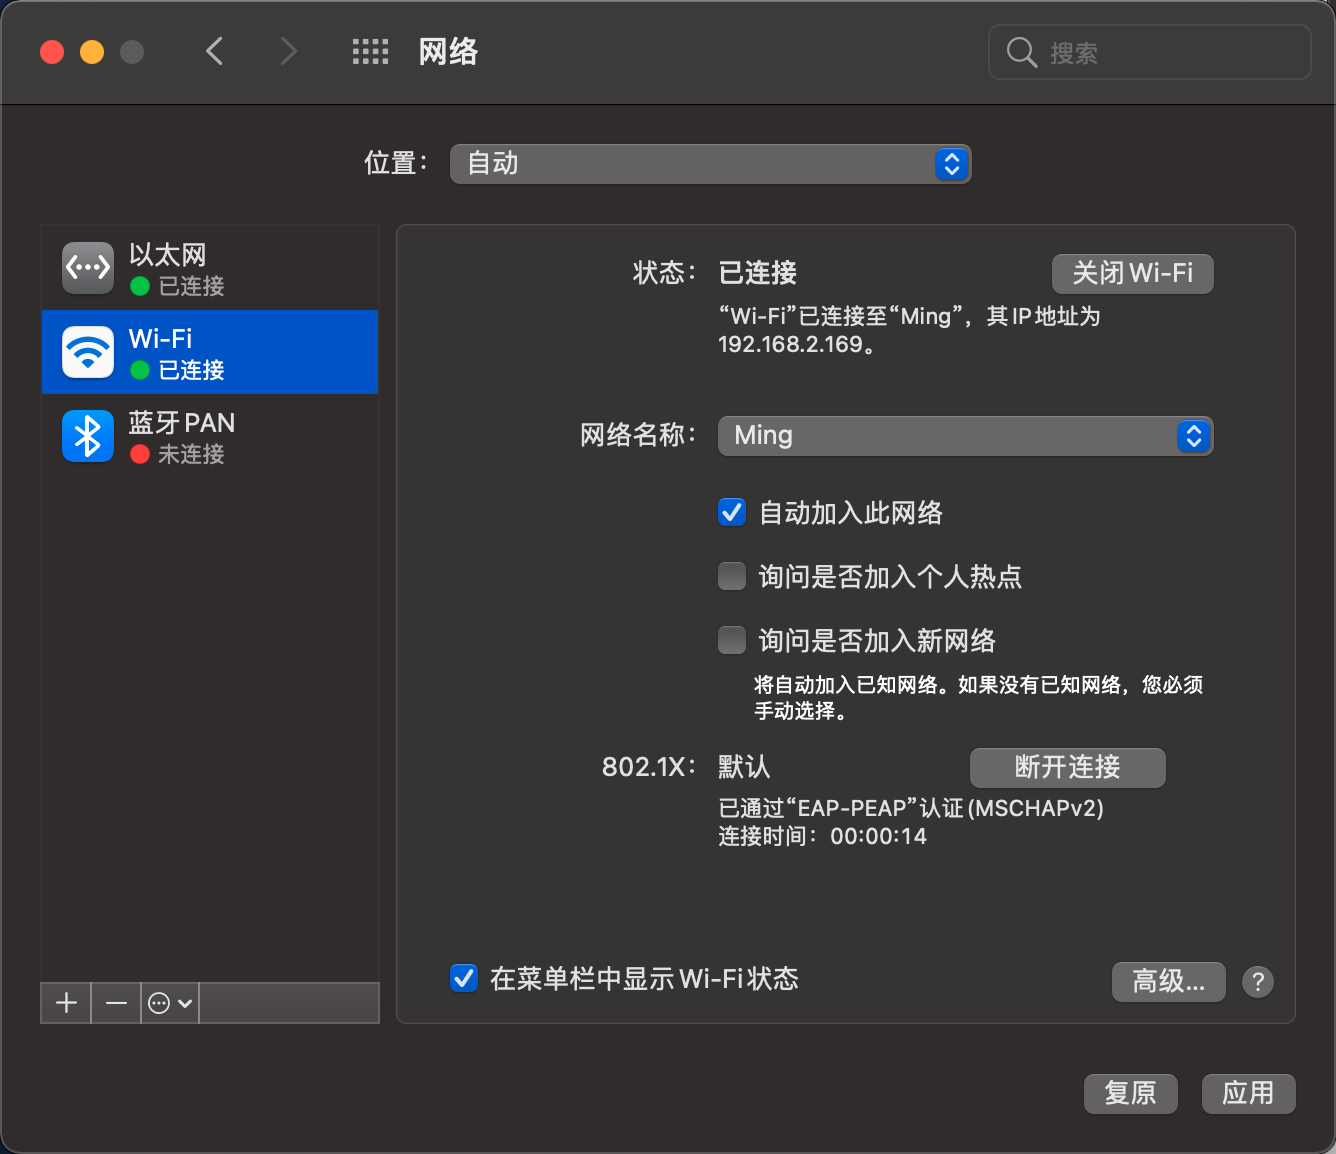
Task: Open the help question mark button
Action: tap(1257, 981)
